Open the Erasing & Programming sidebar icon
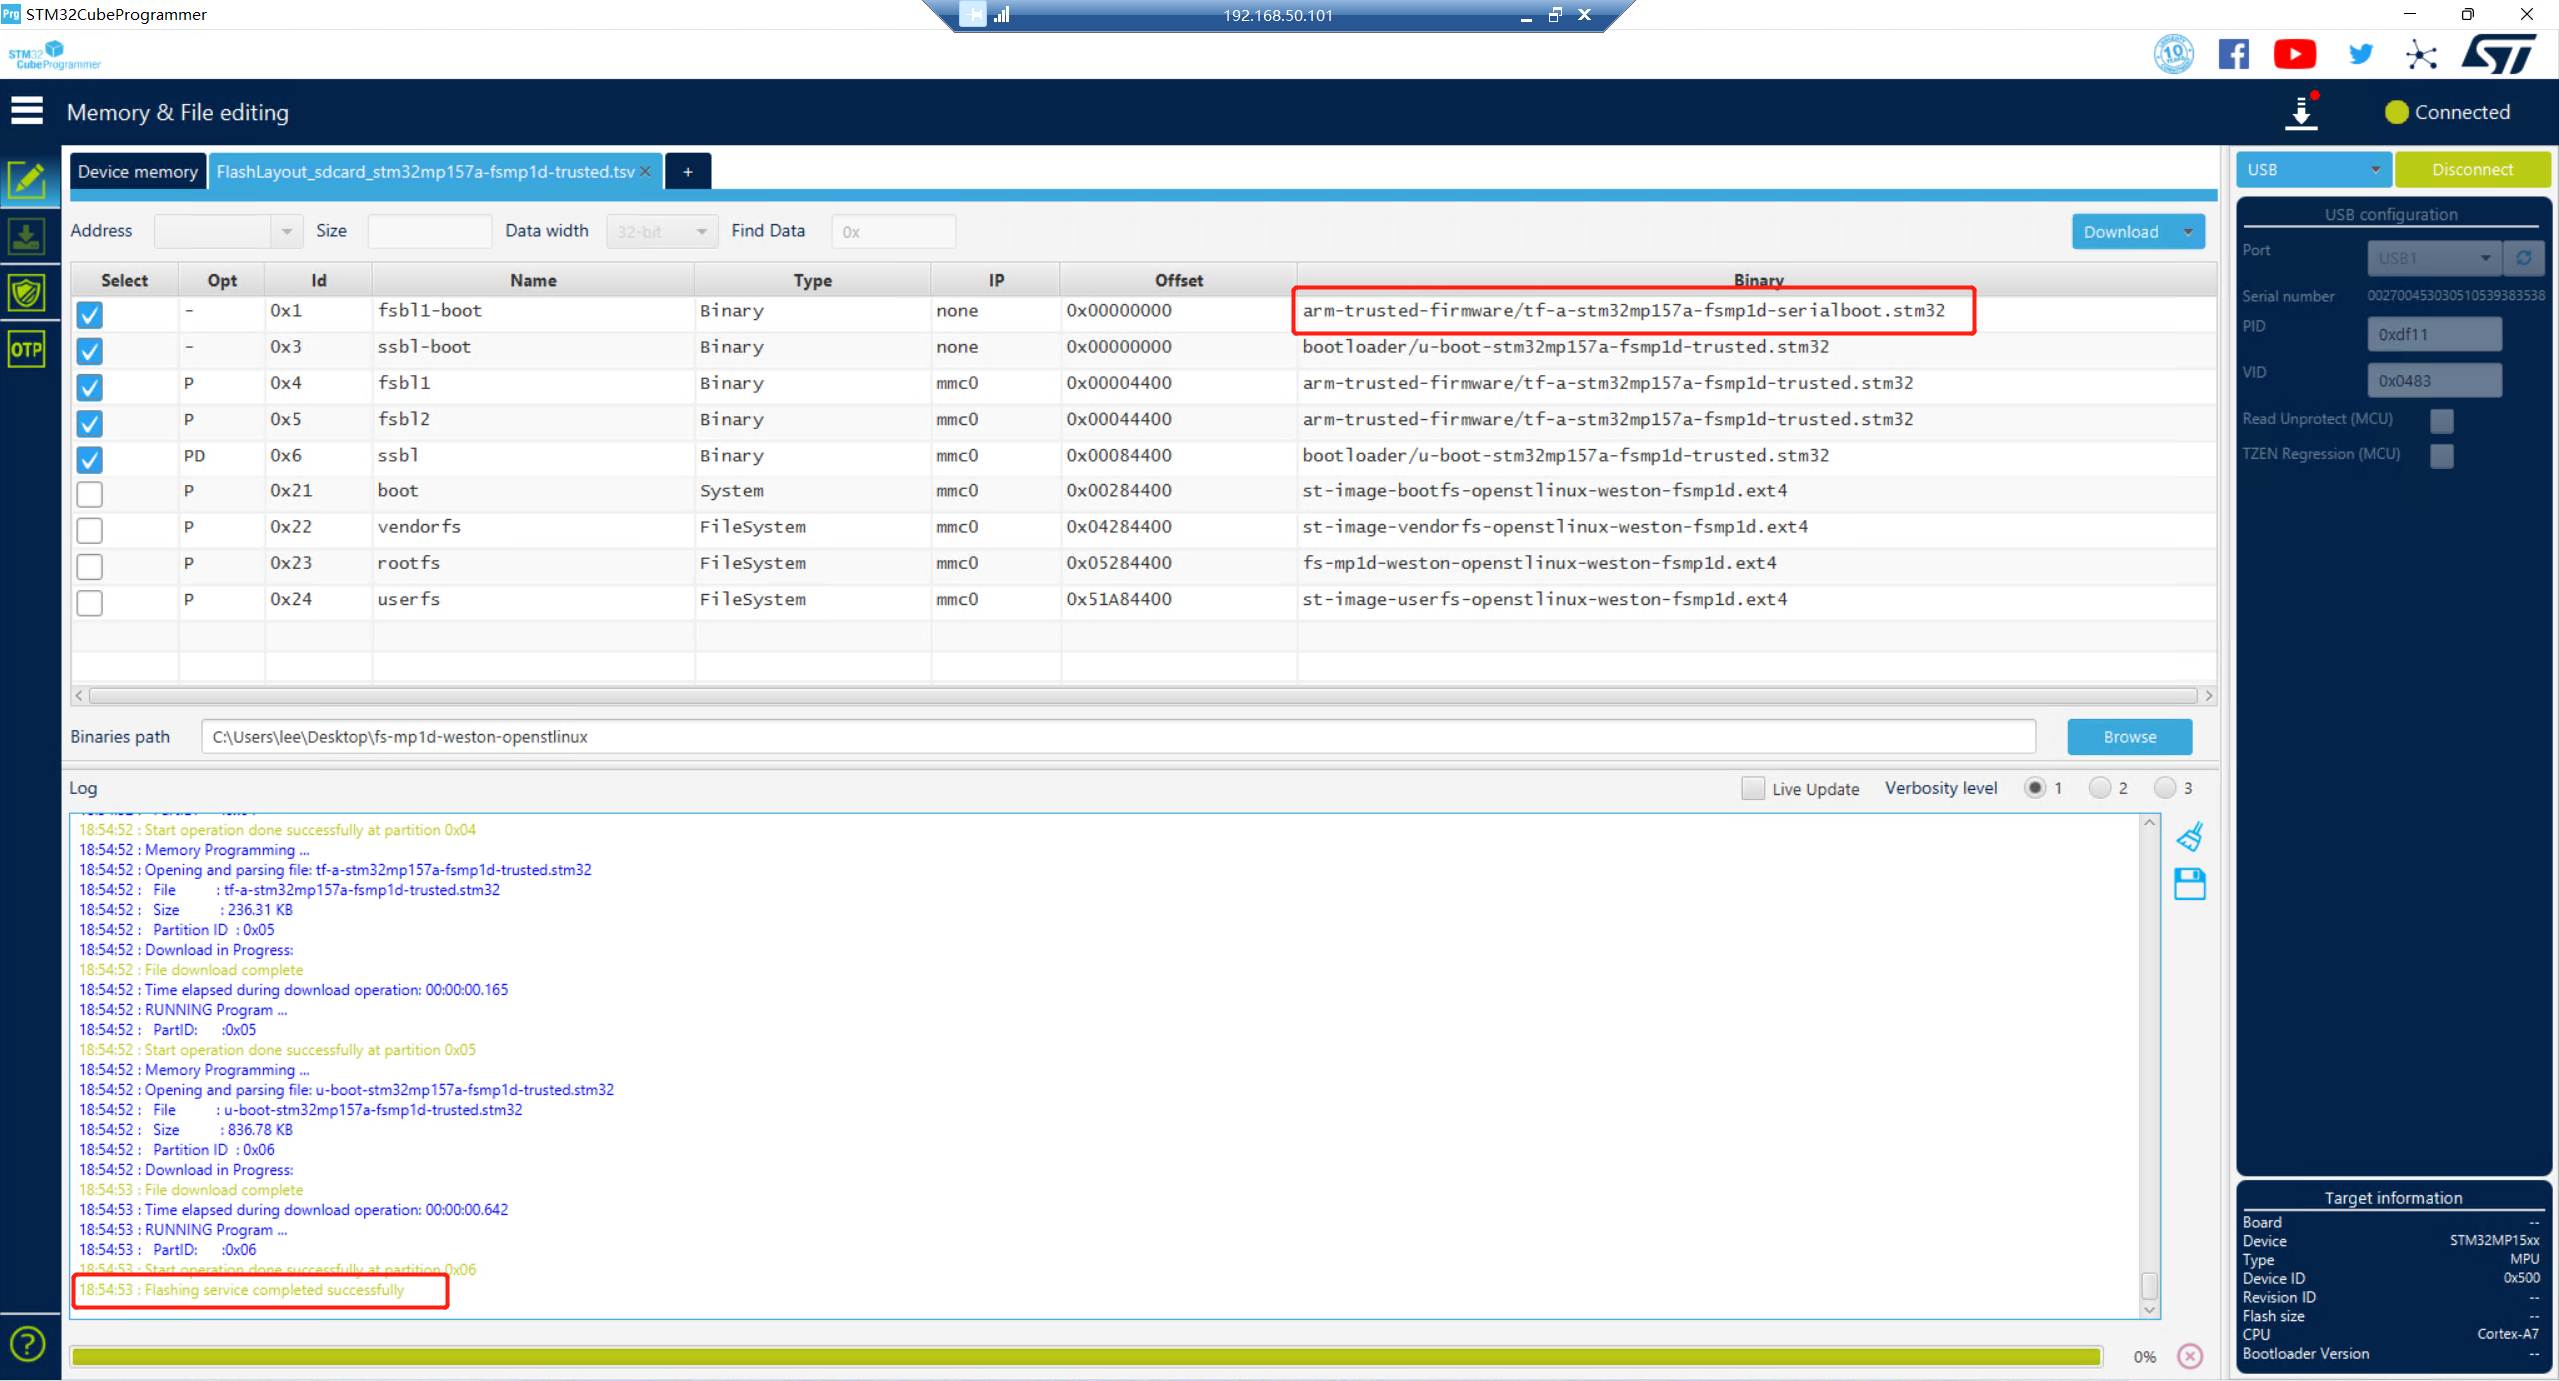The width and height of the screenshot is (2559, 1381). pos(26,237)
